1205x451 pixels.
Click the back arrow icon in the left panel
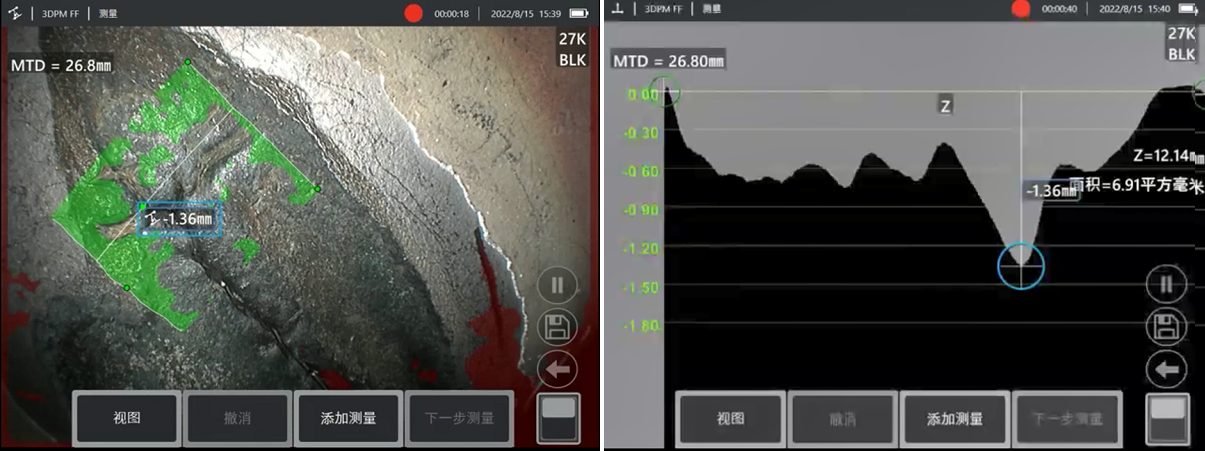(x=557, y=369)
